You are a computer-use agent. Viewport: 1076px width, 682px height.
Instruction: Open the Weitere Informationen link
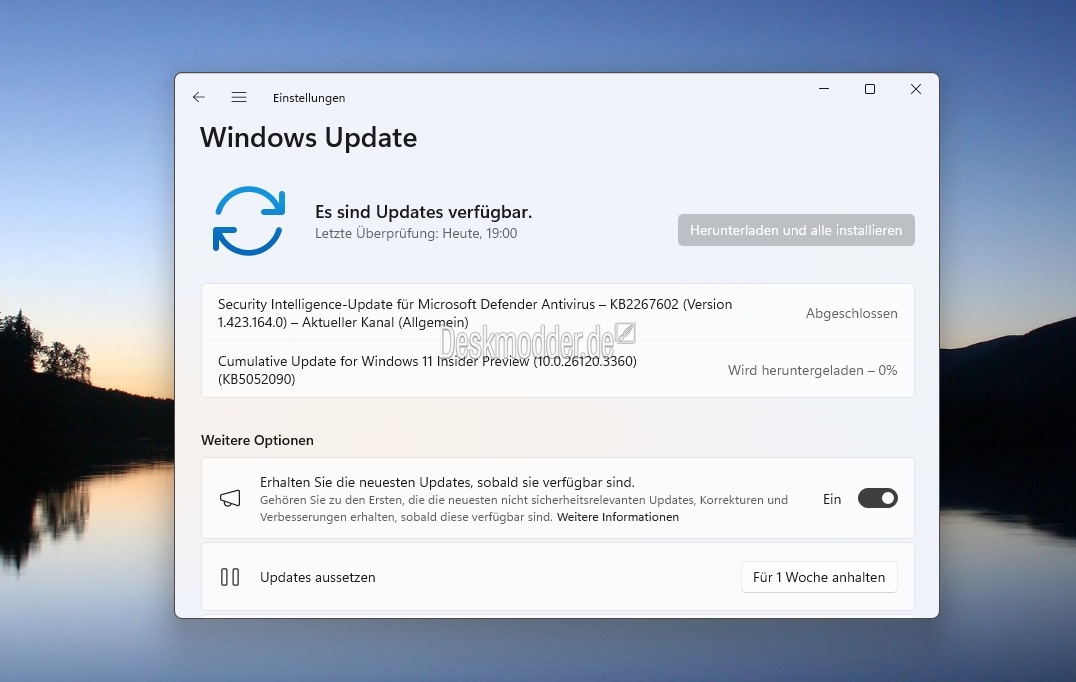coord(618,517)
